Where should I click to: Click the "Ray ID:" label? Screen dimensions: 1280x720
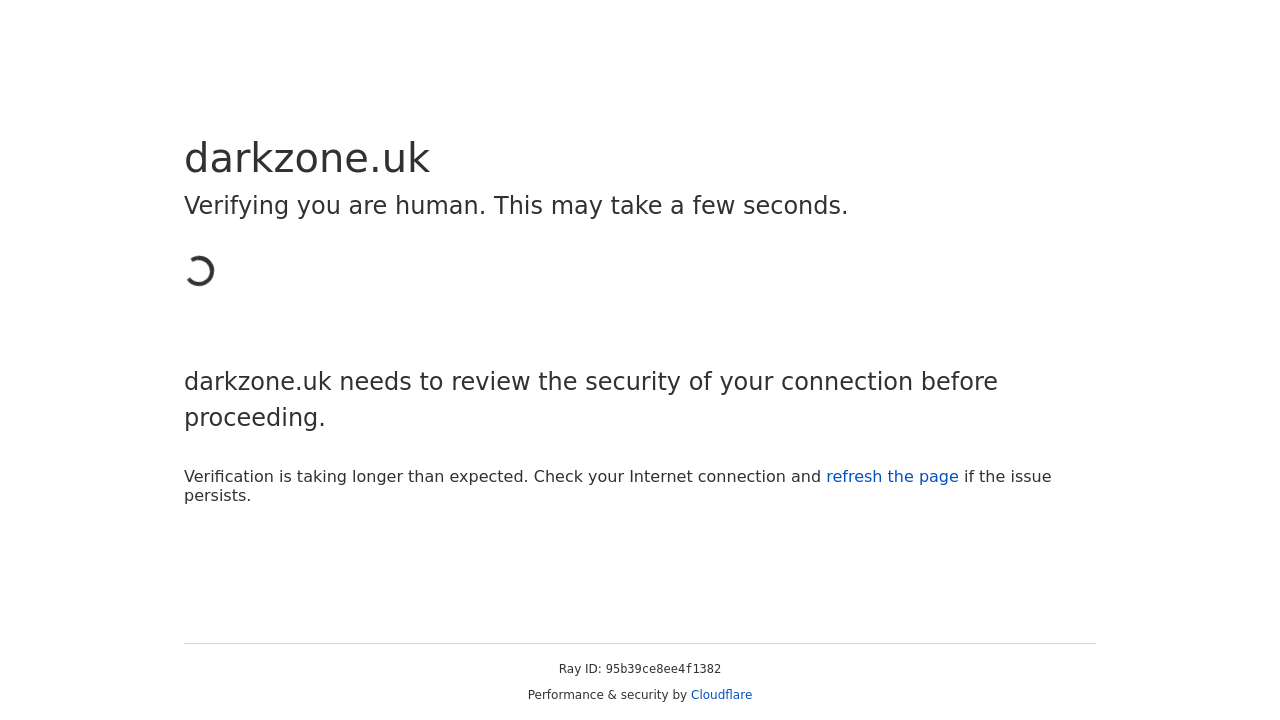[x=580, y=670]
